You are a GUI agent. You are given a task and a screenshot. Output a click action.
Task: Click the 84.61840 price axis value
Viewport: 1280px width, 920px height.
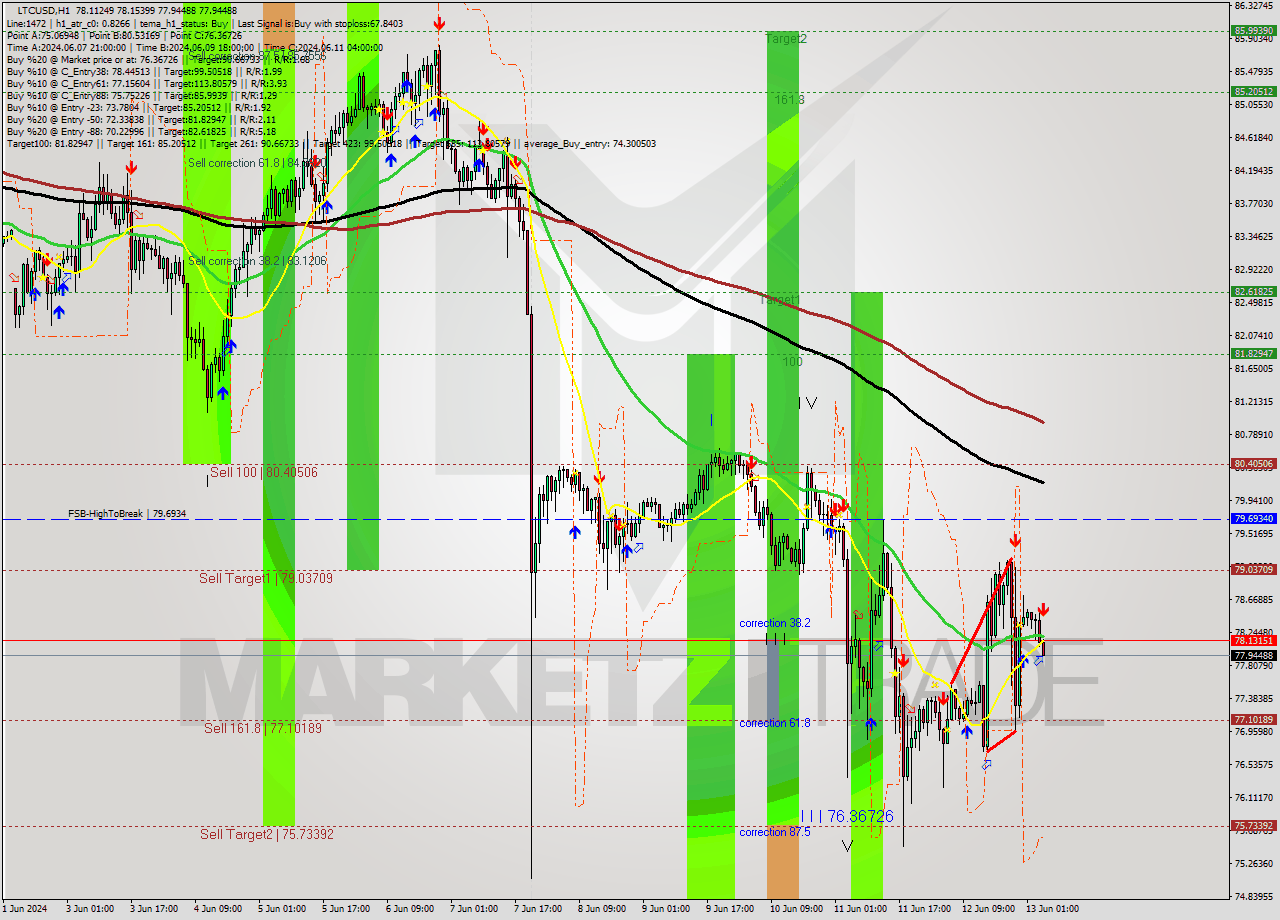pyautogui.click(x=1253, y=138)
